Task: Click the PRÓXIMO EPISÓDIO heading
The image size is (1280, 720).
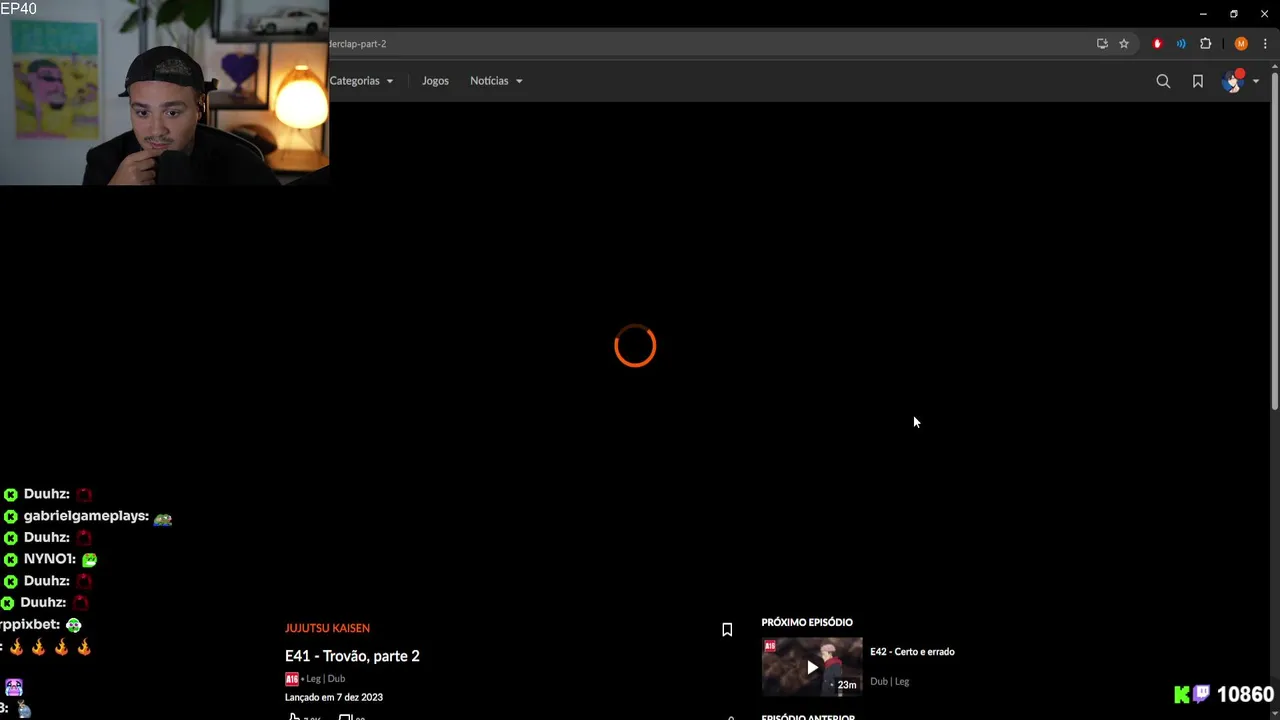Action: 807,622
